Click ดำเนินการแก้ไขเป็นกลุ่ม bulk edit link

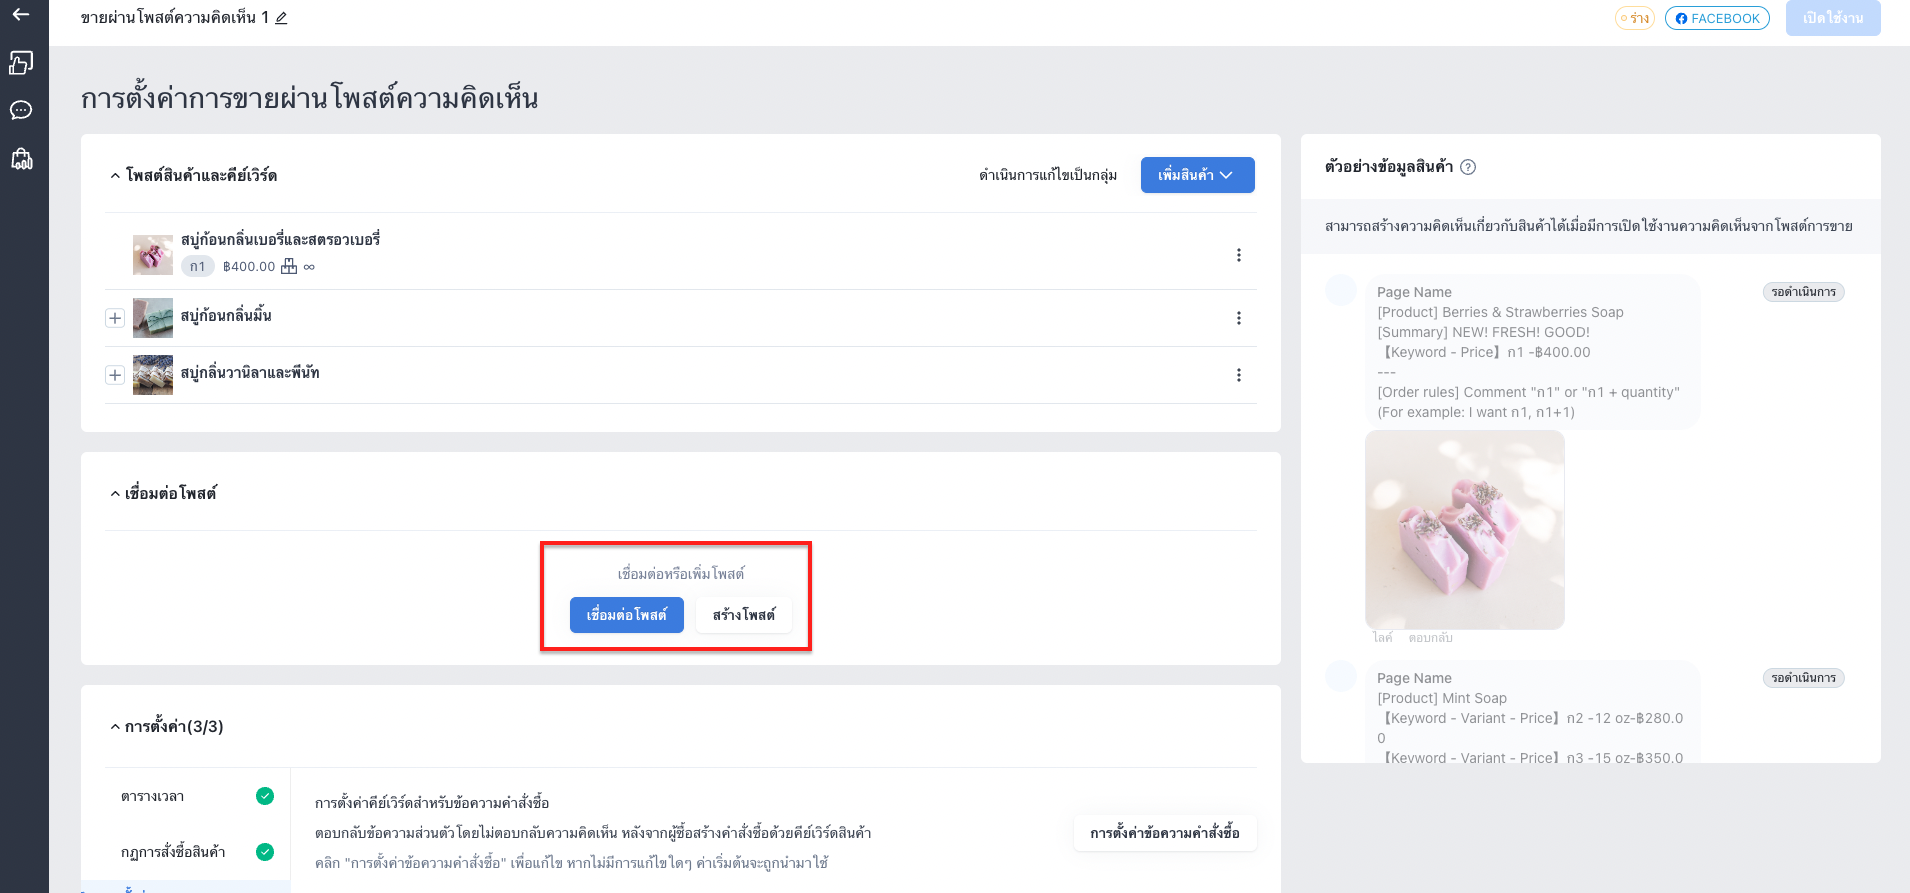pos(1048,175)
